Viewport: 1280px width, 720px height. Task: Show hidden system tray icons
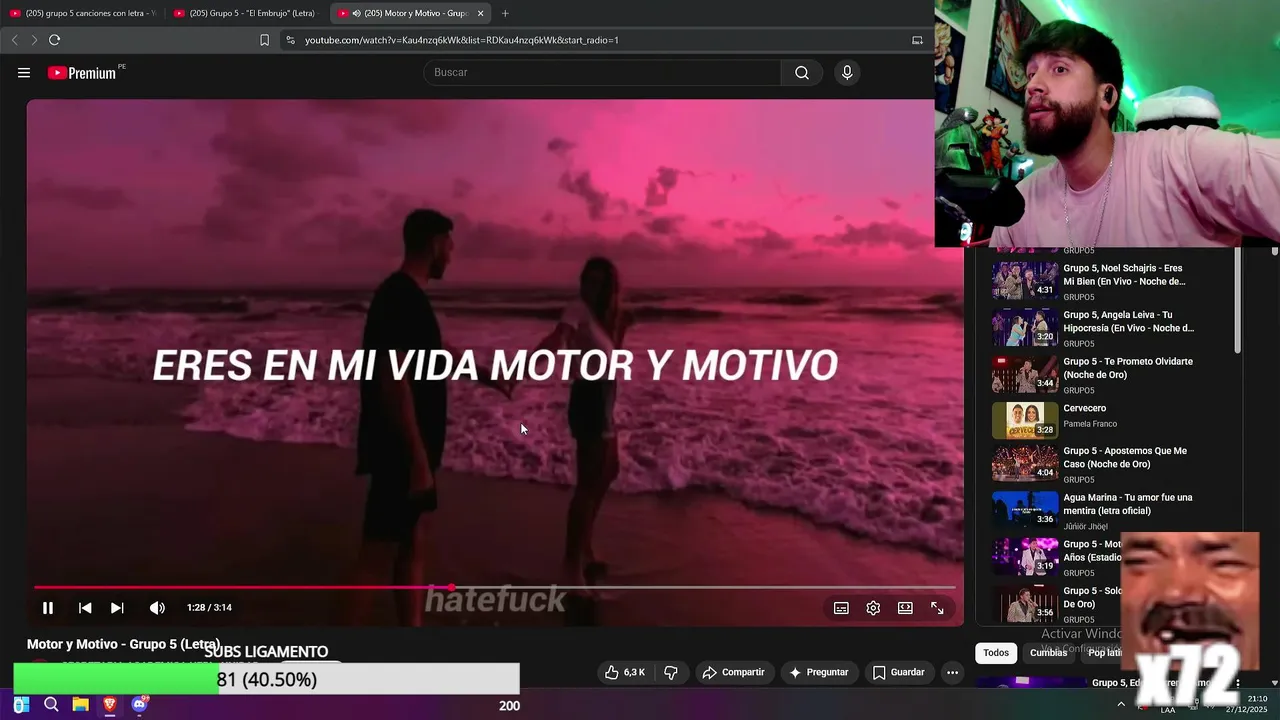tap(1120, 704)
